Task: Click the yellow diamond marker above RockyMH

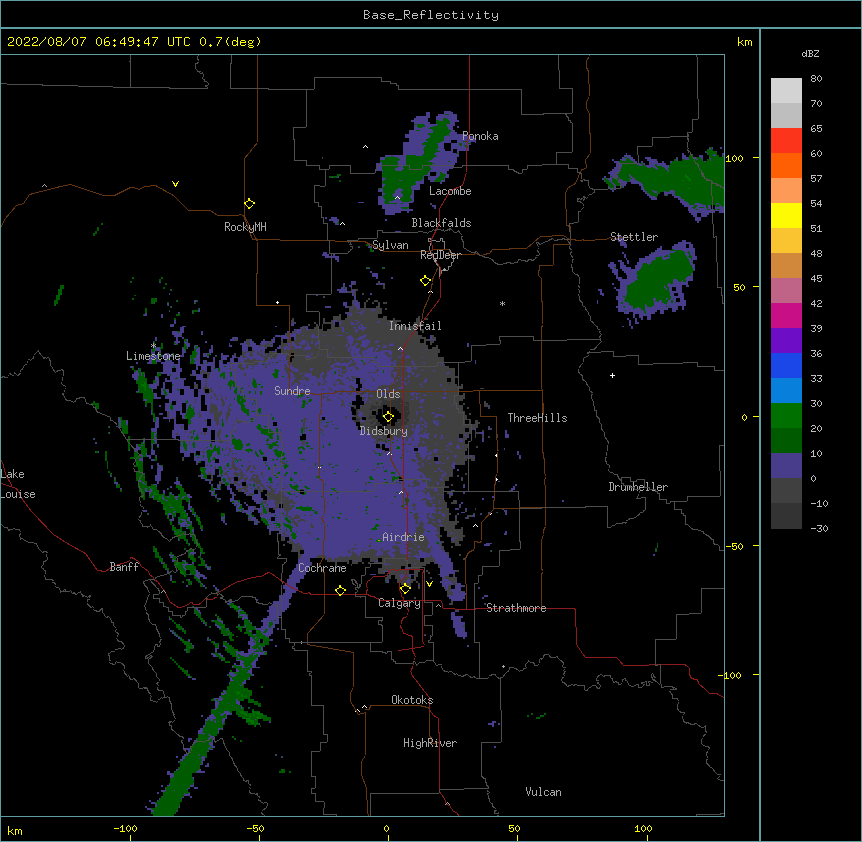Action: (x=249, y=204)
